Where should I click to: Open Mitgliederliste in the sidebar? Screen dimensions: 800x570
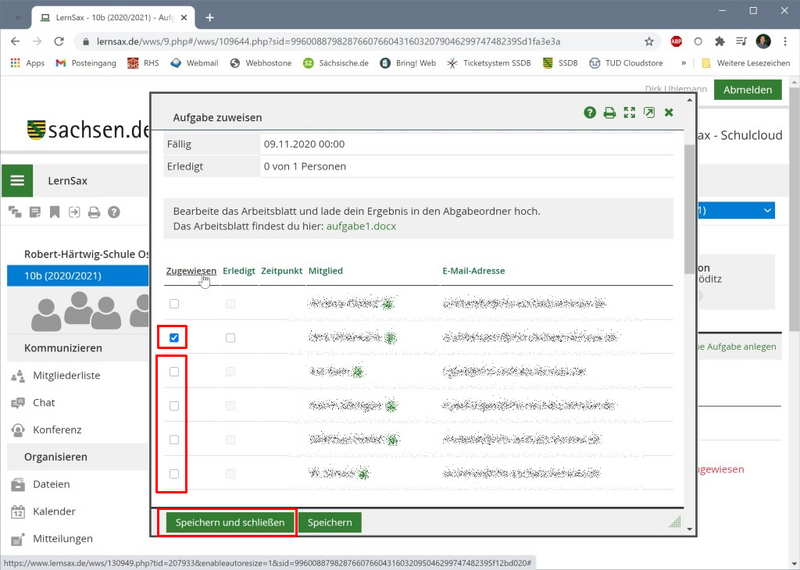tap(66, 376)
